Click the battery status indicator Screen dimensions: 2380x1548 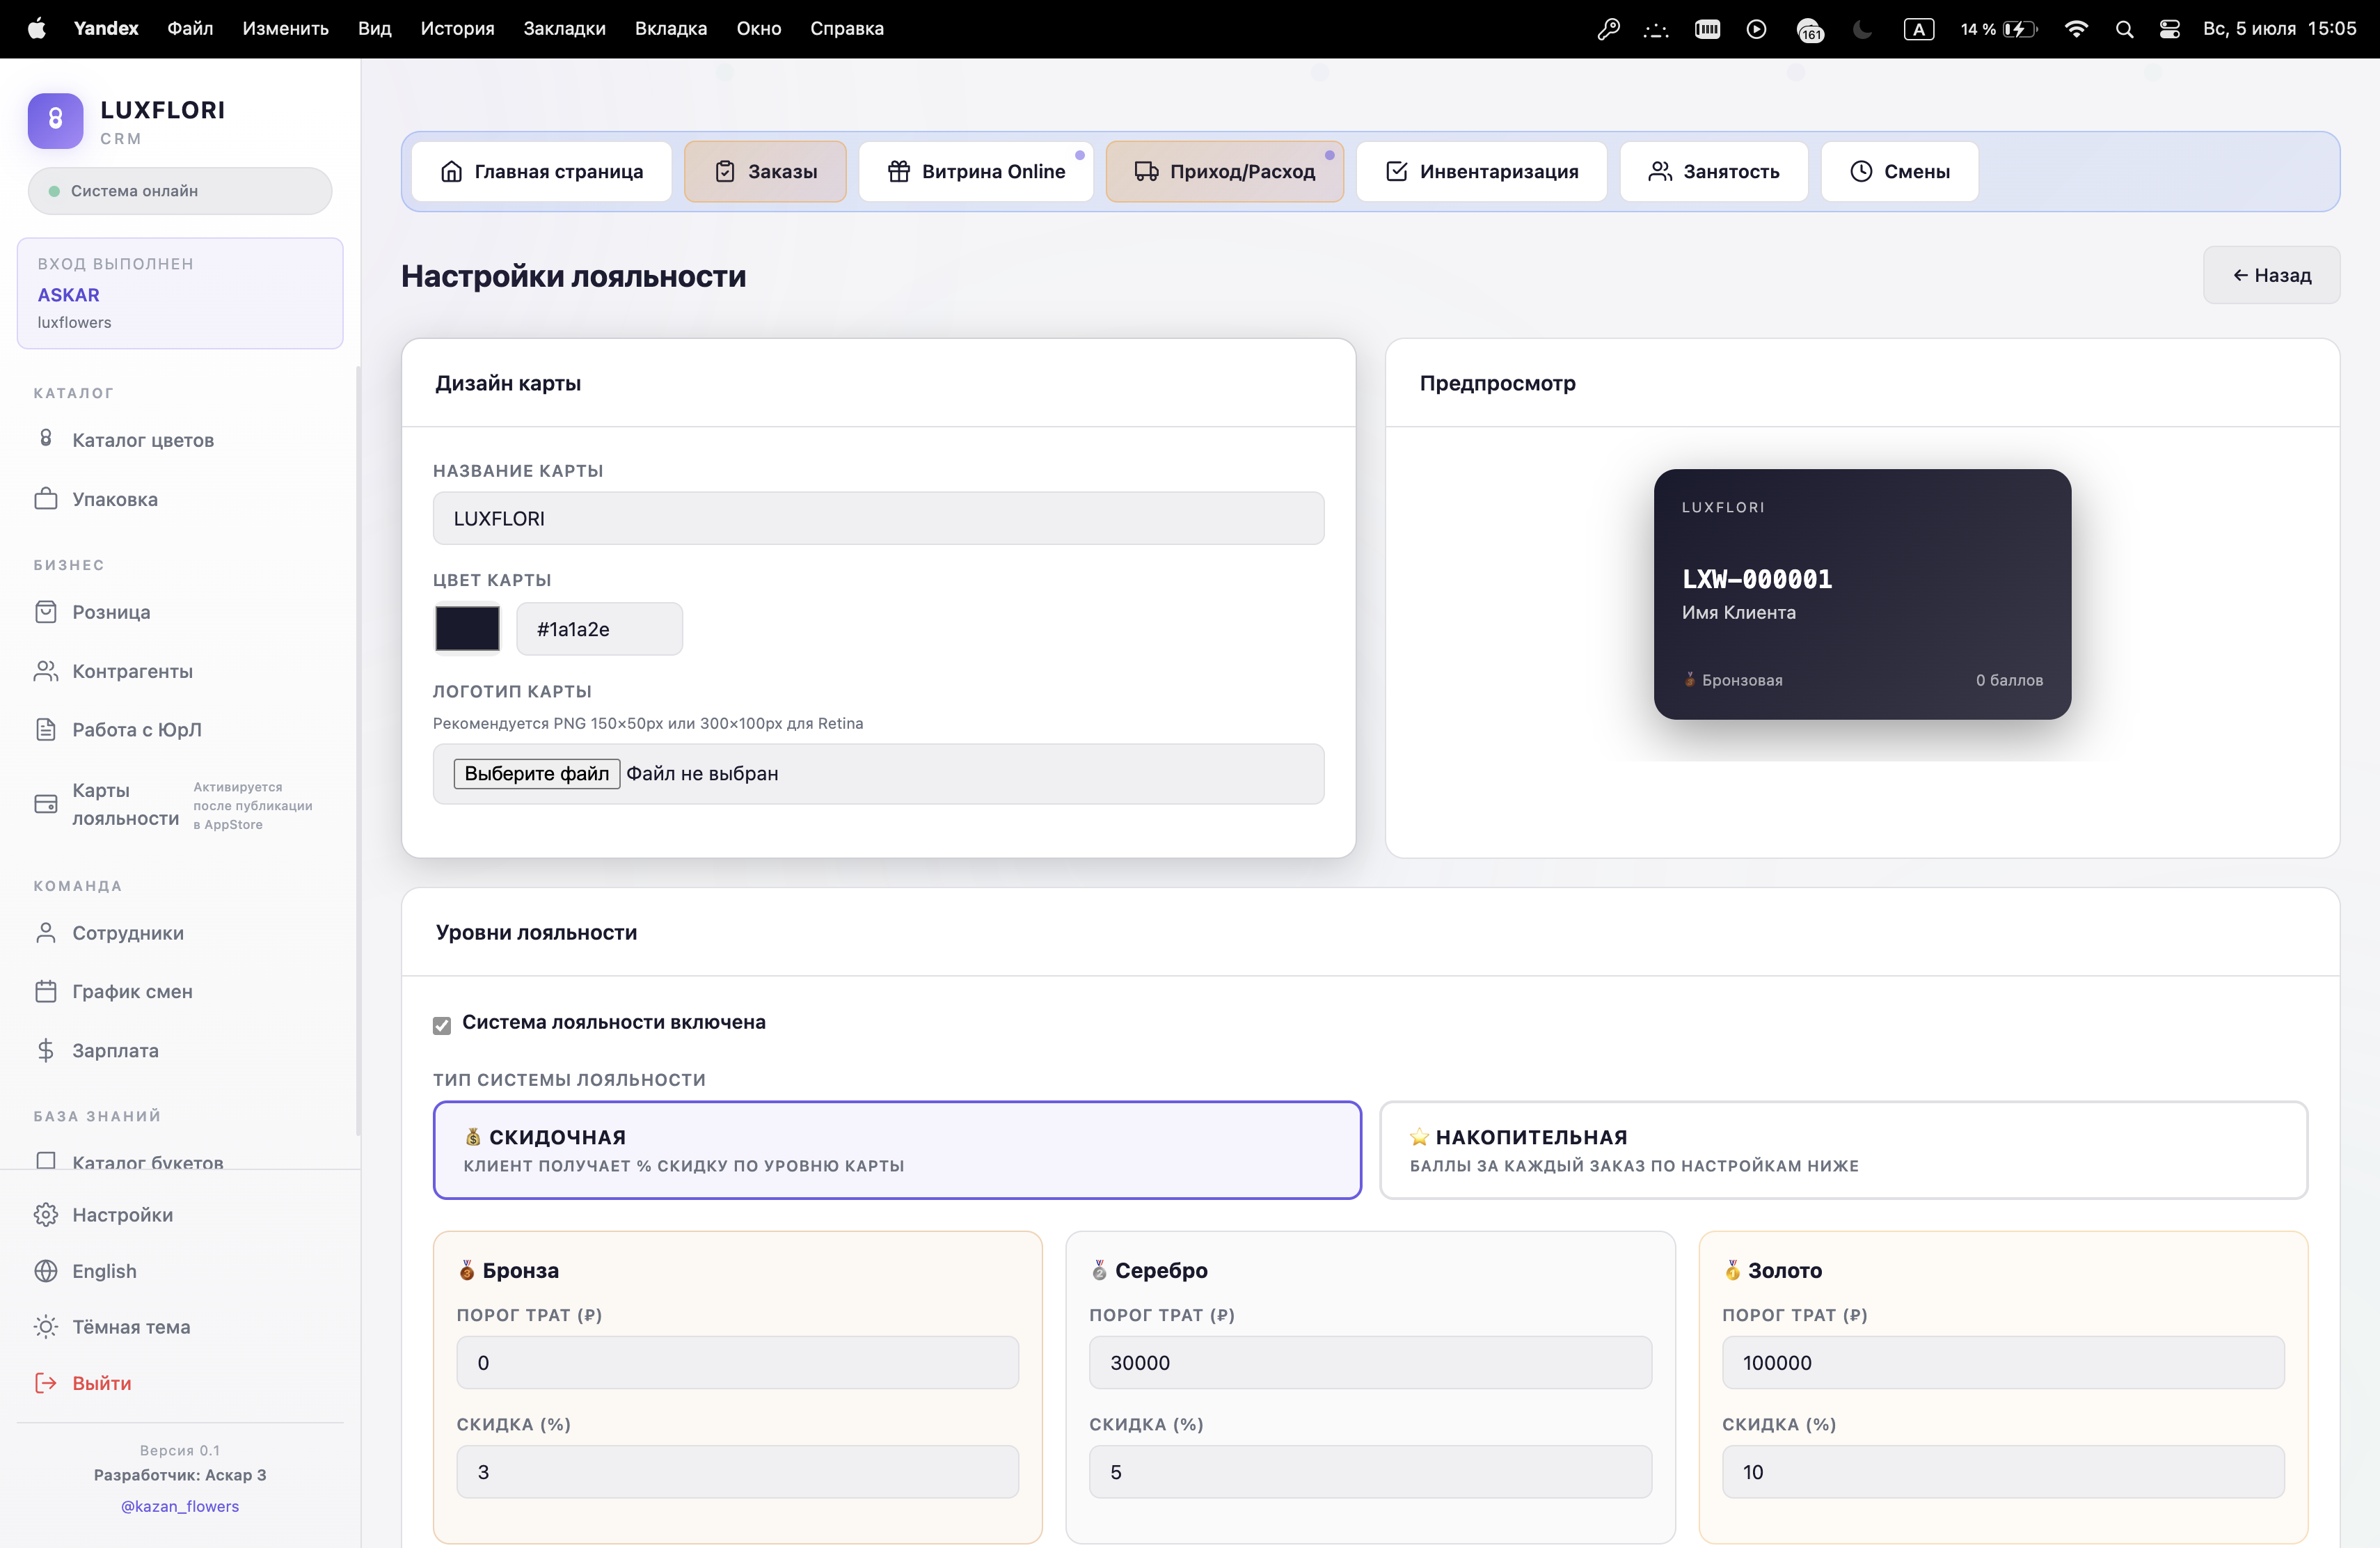[1999, 29]
